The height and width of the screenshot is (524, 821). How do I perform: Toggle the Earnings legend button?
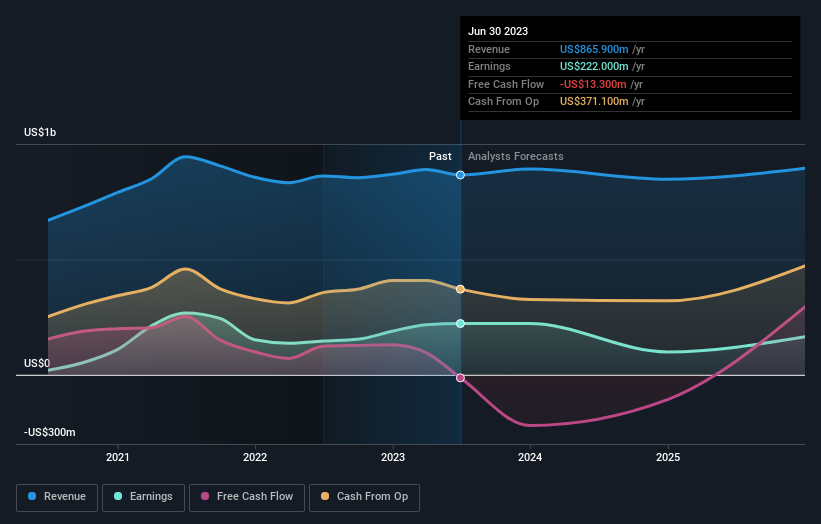[x=143, y=497]
